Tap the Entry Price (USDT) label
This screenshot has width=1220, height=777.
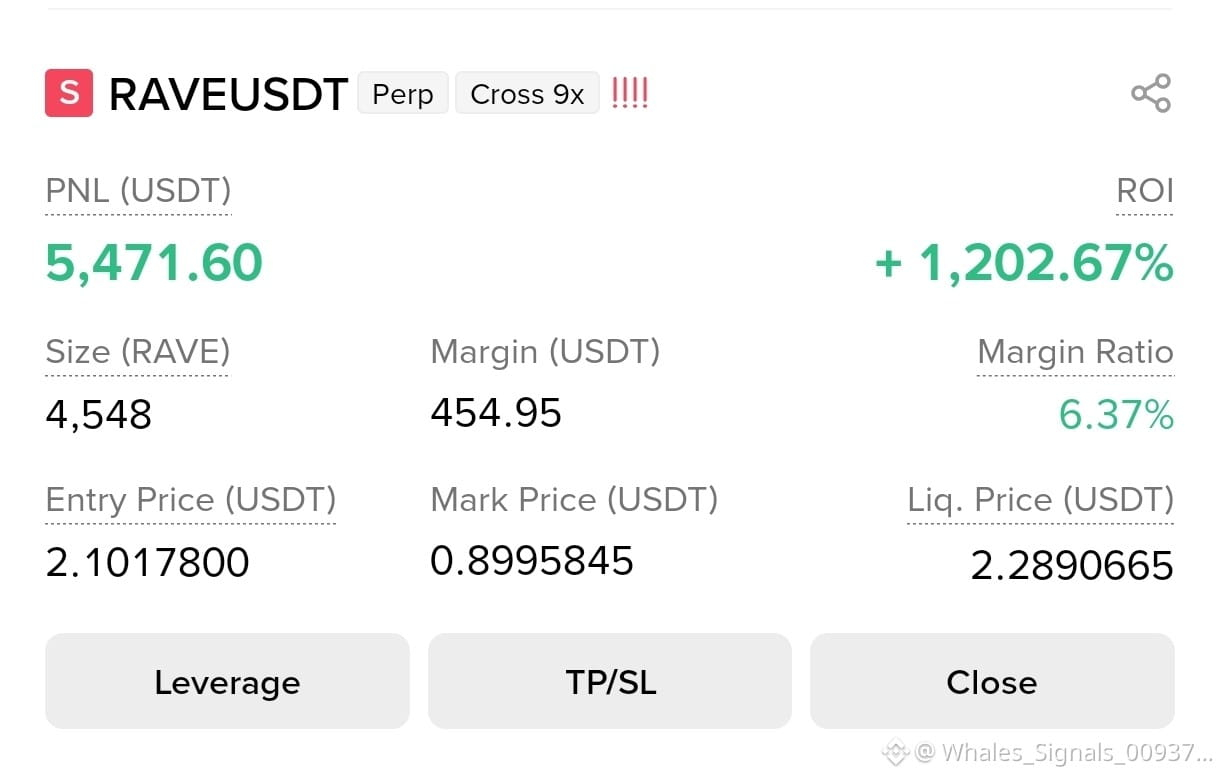tap(190, 500)
